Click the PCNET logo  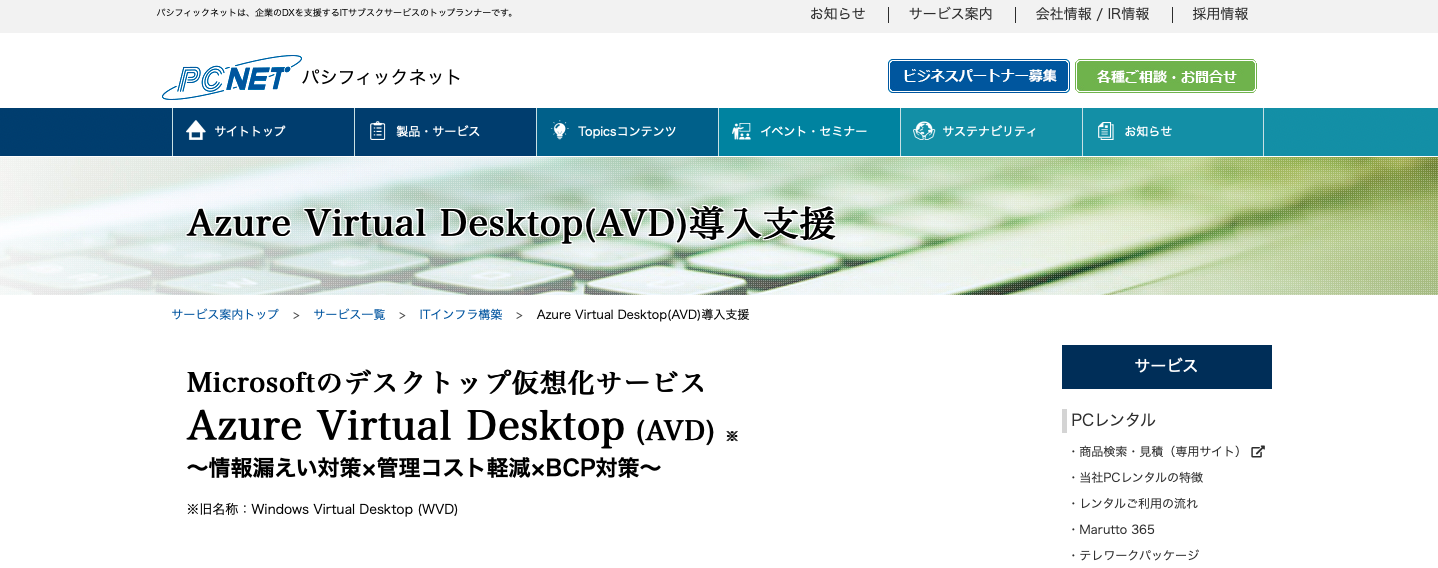(231, 77)
